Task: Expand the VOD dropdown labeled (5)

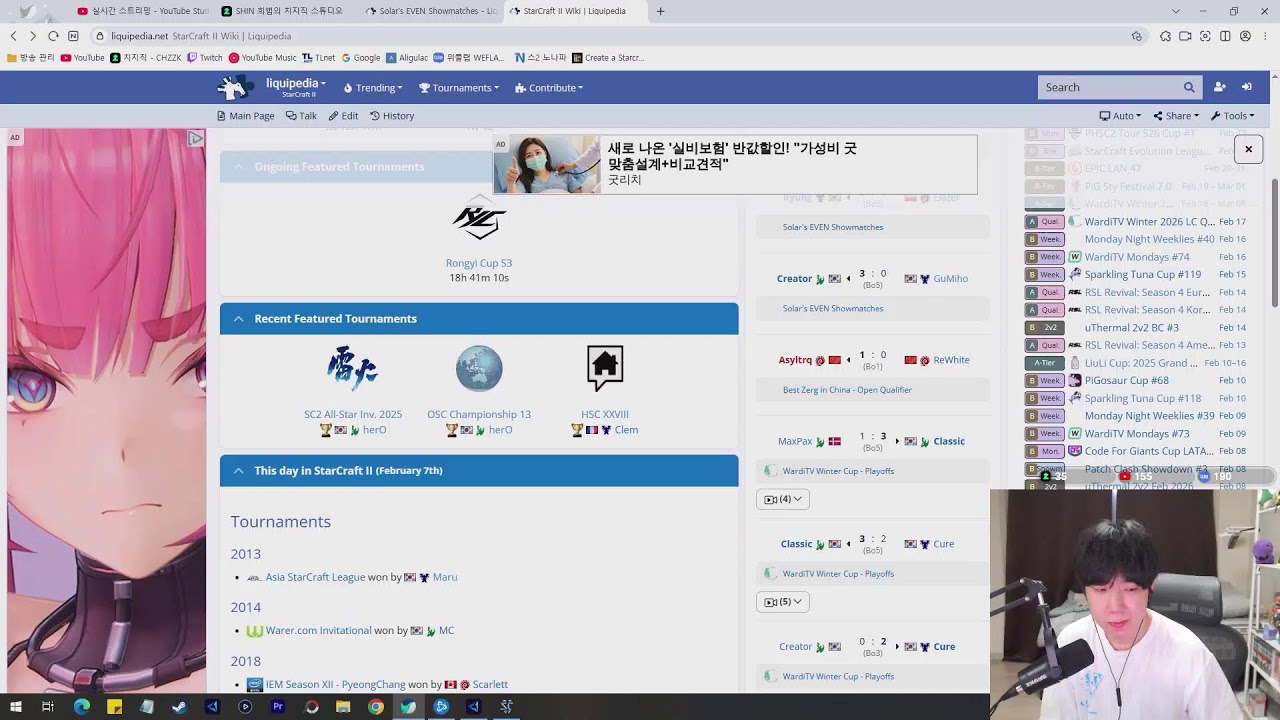Action: pyautogui.click(x=783, y=602)
